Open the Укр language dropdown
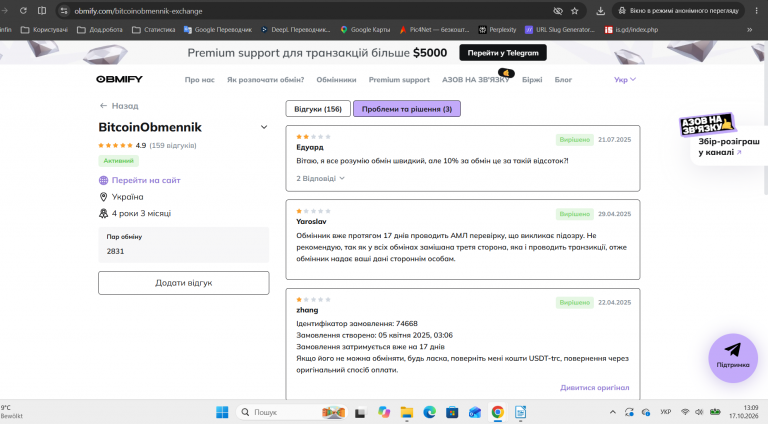The height and width of the screenshot is (424, 768). [625, 80]
